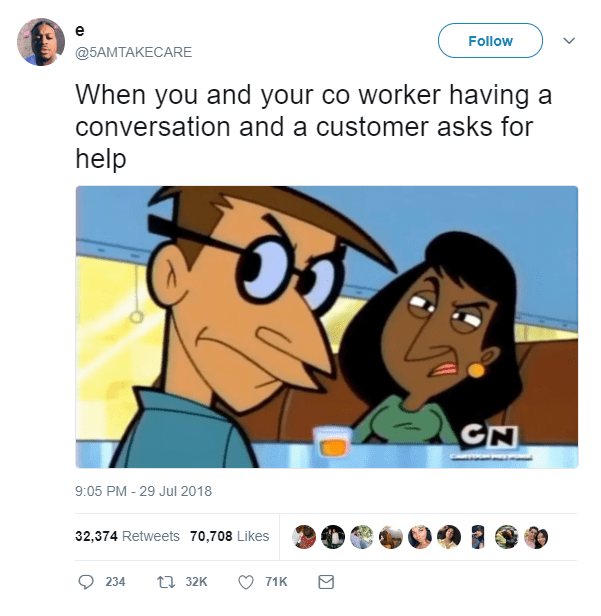Click the fifth liker avatar in row
This screenshot has height=616, width=601.
pos(420,537)
